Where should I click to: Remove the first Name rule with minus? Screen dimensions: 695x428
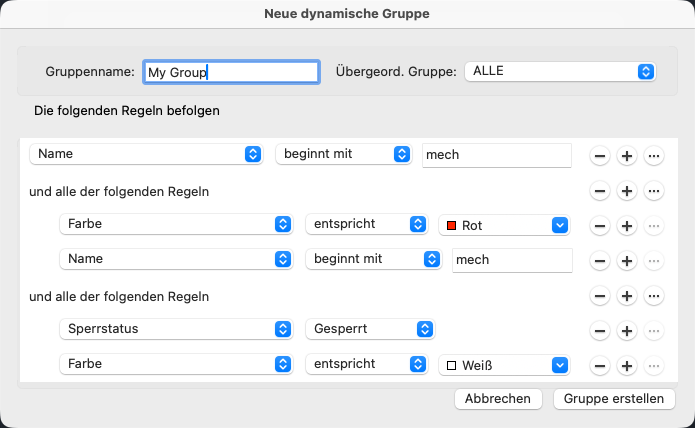point(600,156)
